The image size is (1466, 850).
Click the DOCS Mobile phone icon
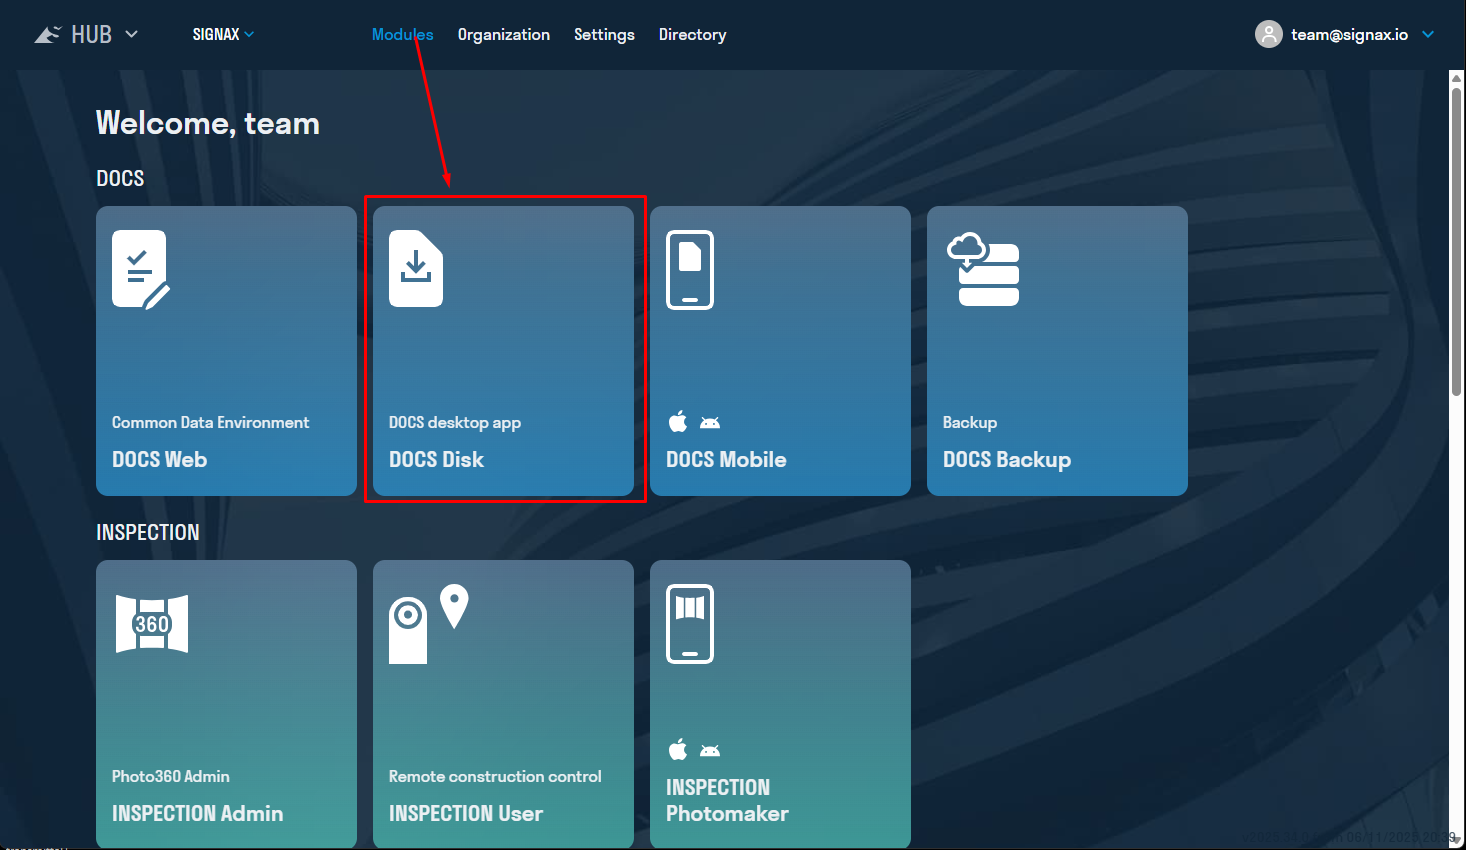pyautogui.click(x=690, y=270)
